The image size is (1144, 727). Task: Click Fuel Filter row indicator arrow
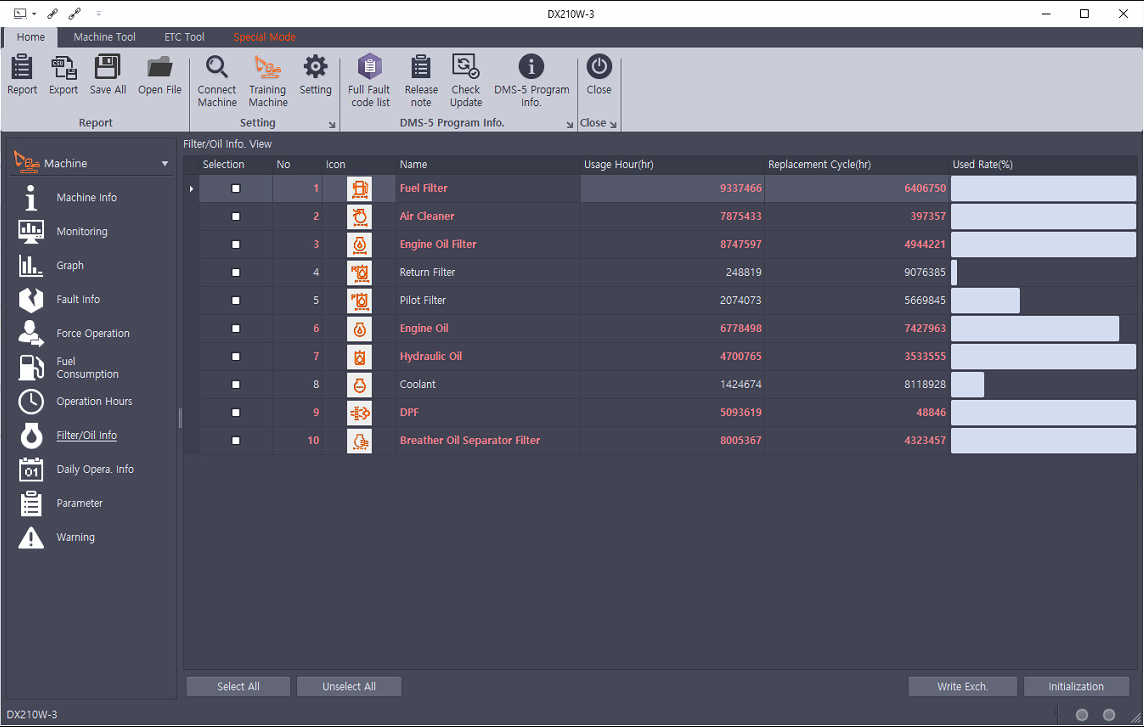pos(191,188)
